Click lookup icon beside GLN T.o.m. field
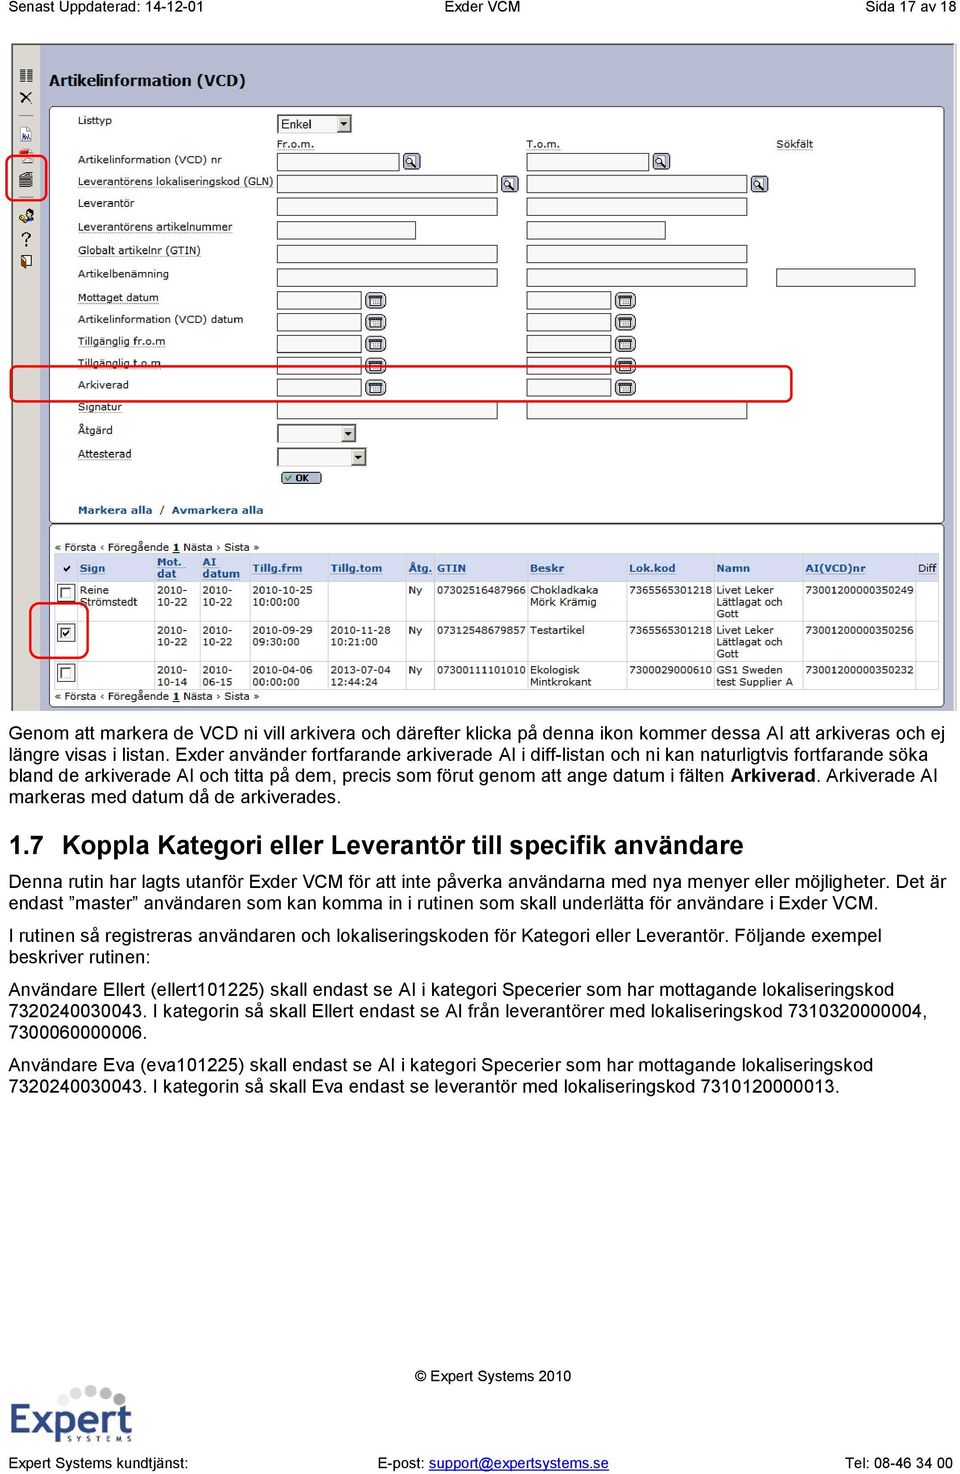Screen dimensions: 960x1474 tap(759, 184)
